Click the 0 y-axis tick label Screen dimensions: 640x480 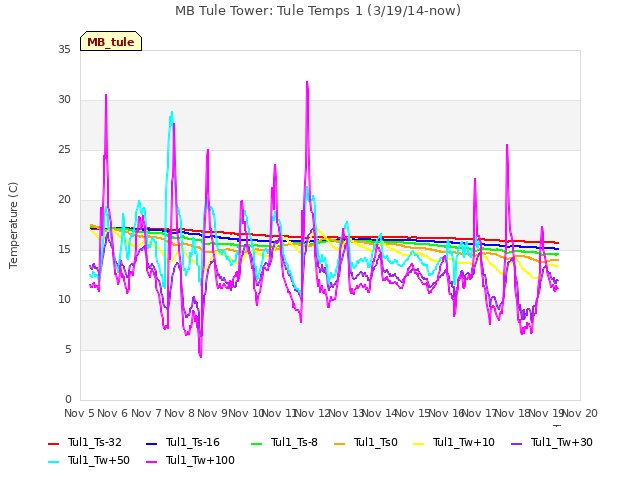[68, 399]
